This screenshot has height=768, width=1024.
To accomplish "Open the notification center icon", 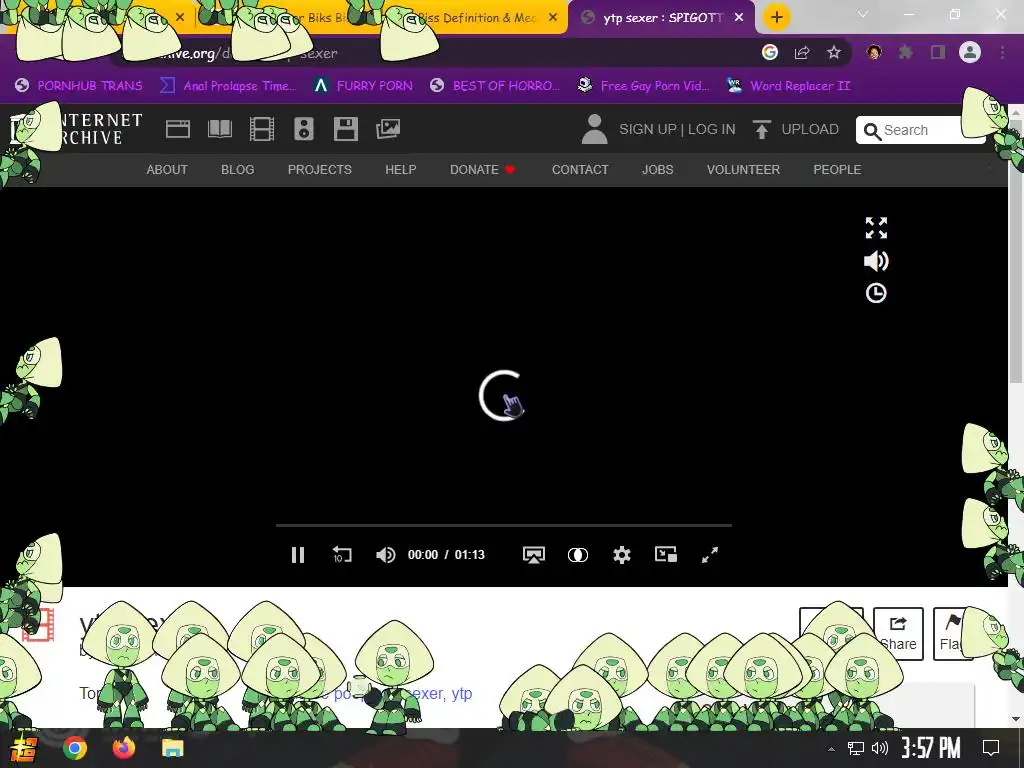I will point(991,748).
